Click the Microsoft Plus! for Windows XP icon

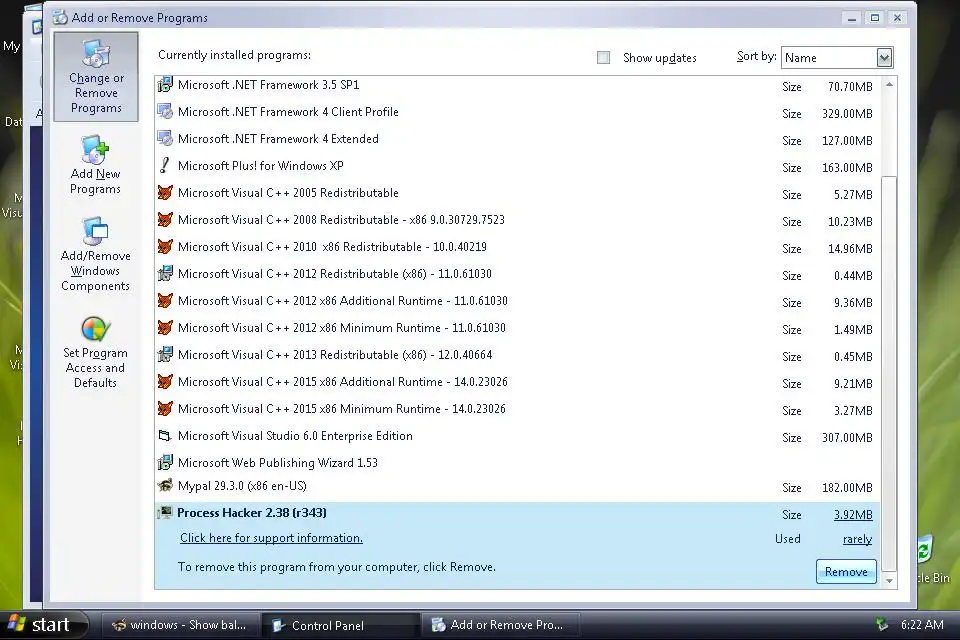[165, 165]
